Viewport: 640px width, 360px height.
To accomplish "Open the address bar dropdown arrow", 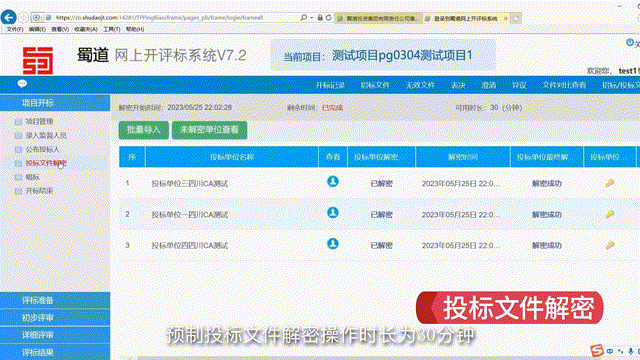I will coord(311,18).
